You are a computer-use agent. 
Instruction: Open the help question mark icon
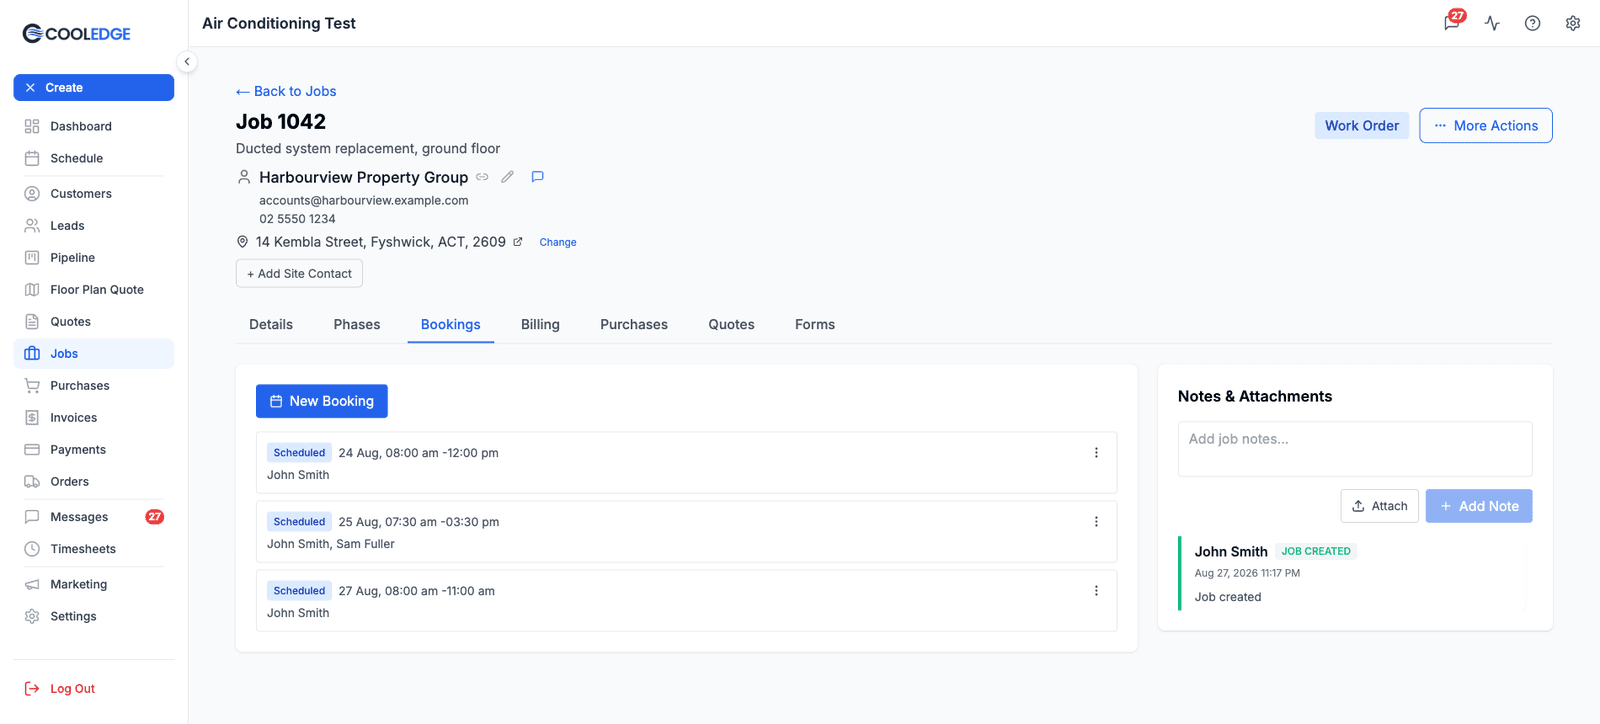pyautogui.click(x=1532, y=23)
